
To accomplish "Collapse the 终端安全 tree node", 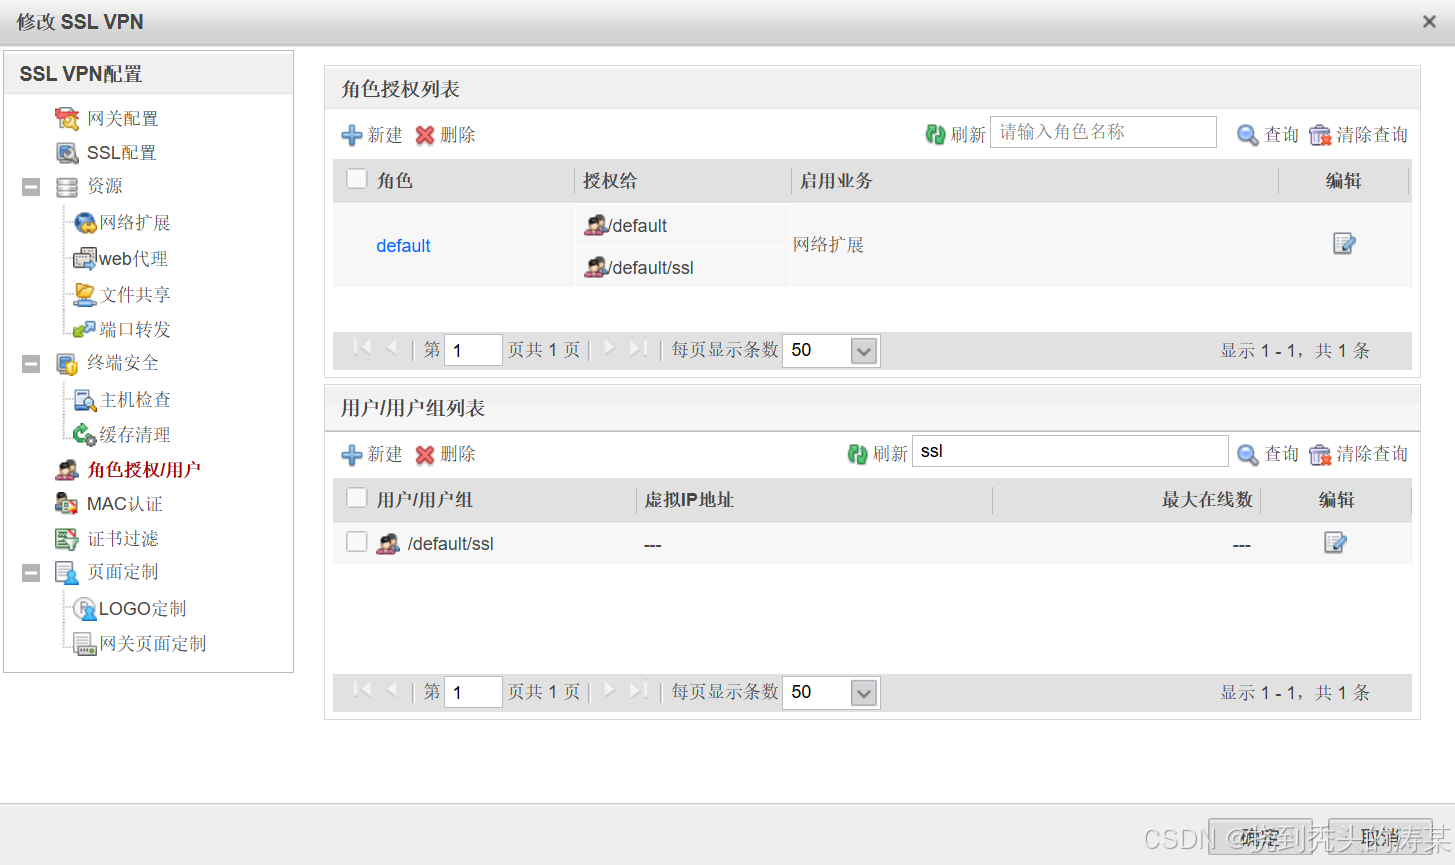I will point(31,364).
